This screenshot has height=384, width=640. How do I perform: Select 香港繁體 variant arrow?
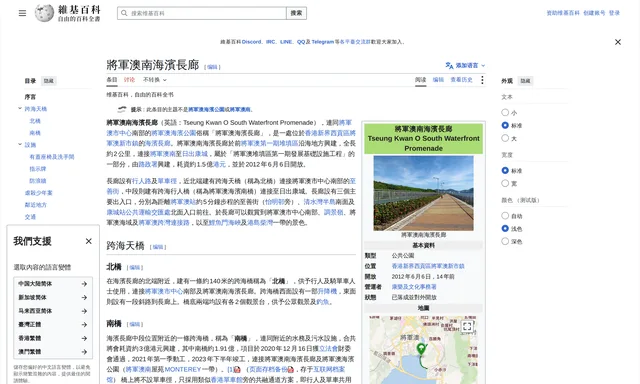(x=84, y=338)
